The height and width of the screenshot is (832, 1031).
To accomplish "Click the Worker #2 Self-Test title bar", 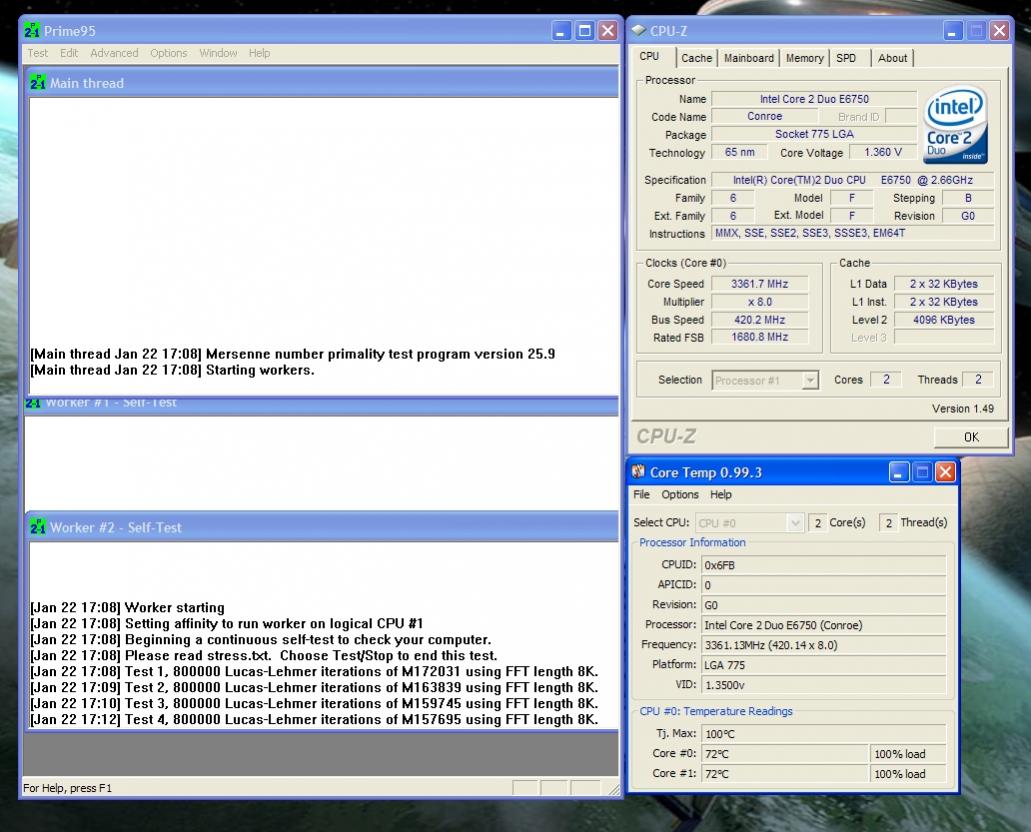I will click(x=322, y=527).
